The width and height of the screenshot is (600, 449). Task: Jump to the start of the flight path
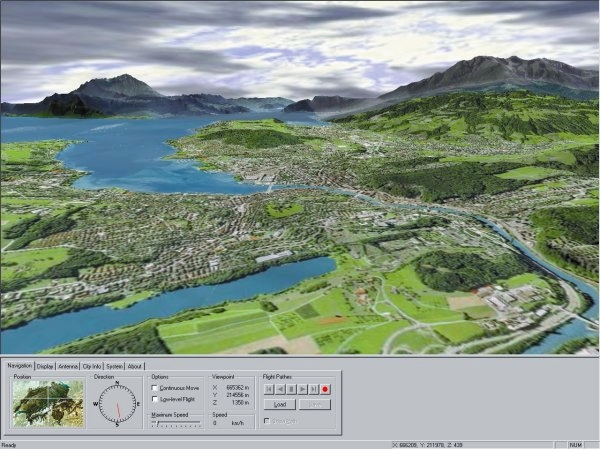(x=269, y=388)
